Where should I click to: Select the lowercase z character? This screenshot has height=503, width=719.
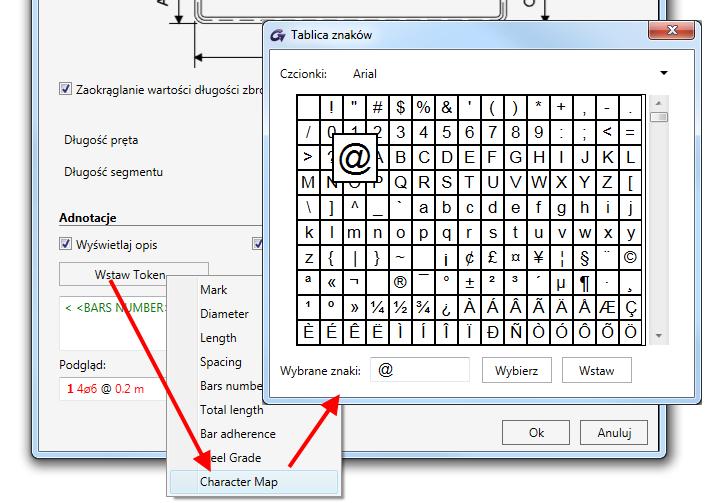tap(308, 258)
